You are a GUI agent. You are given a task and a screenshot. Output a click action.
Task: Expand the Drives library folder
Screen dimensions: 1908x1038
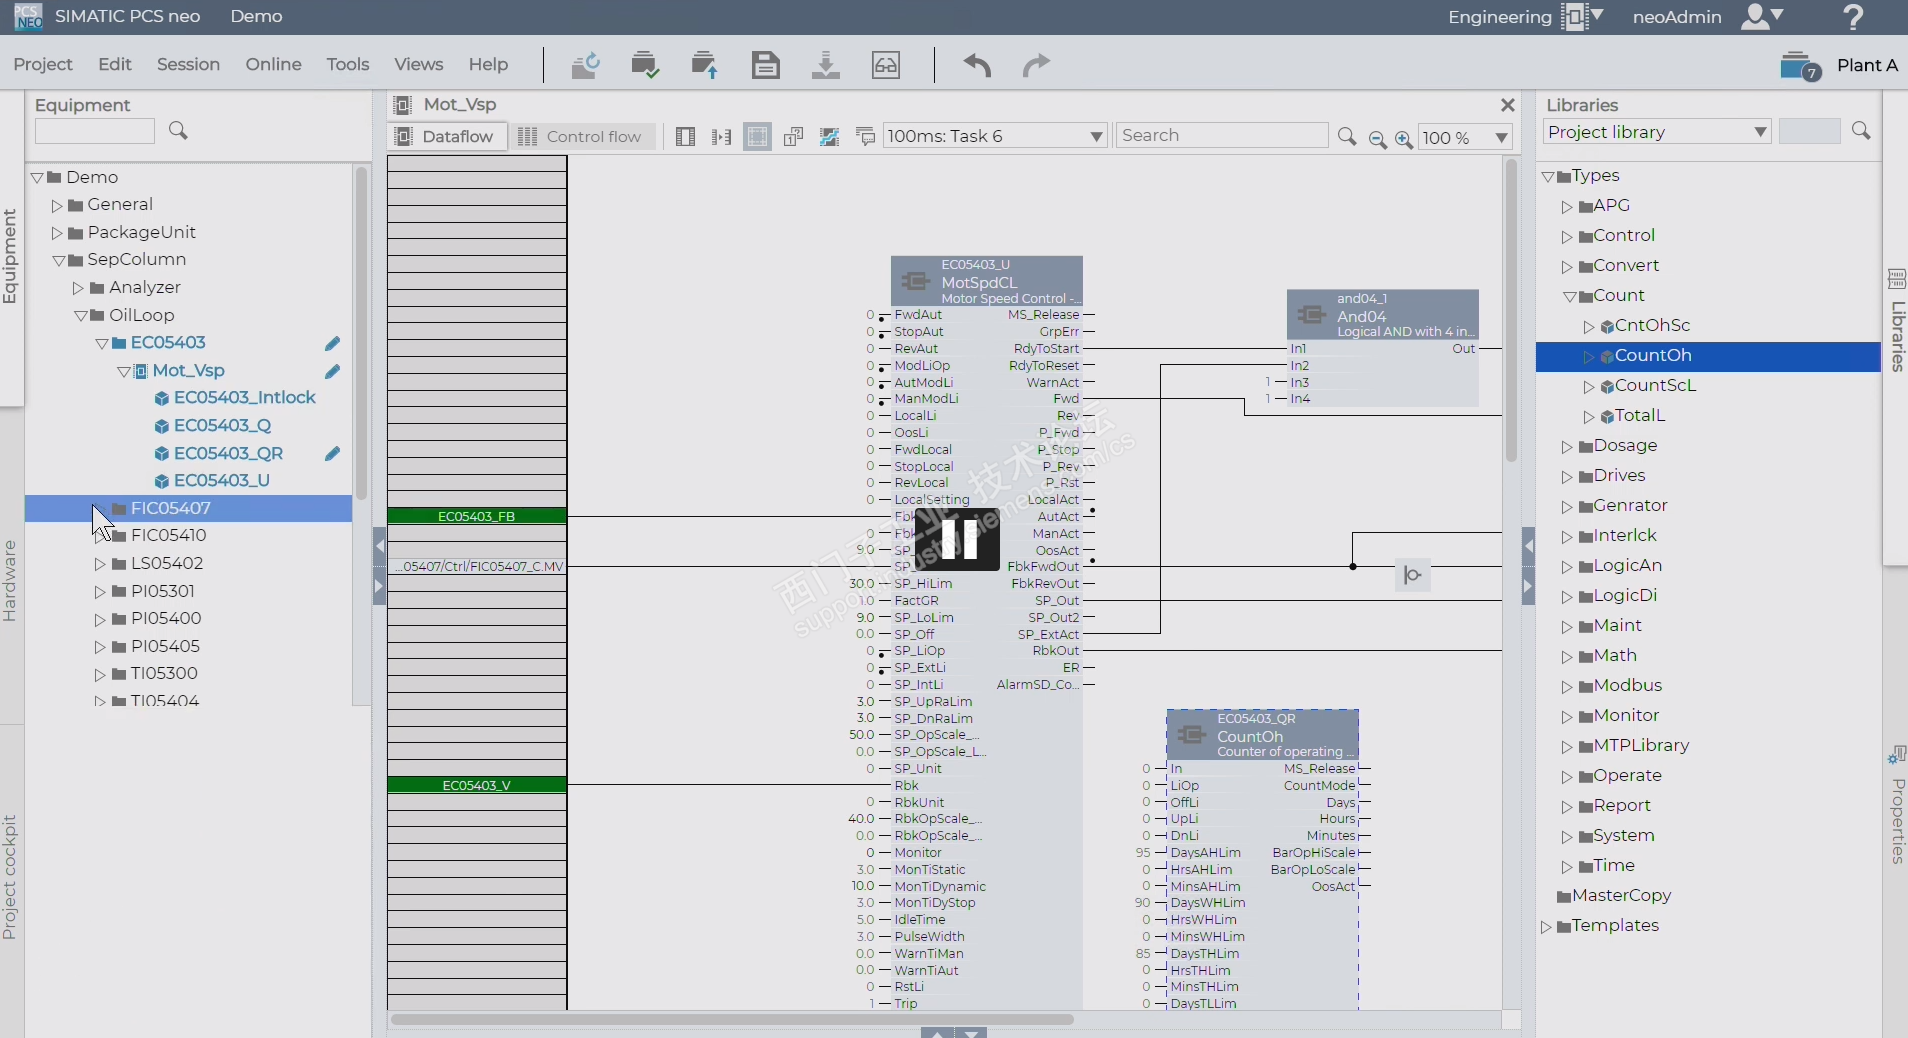1567,477
